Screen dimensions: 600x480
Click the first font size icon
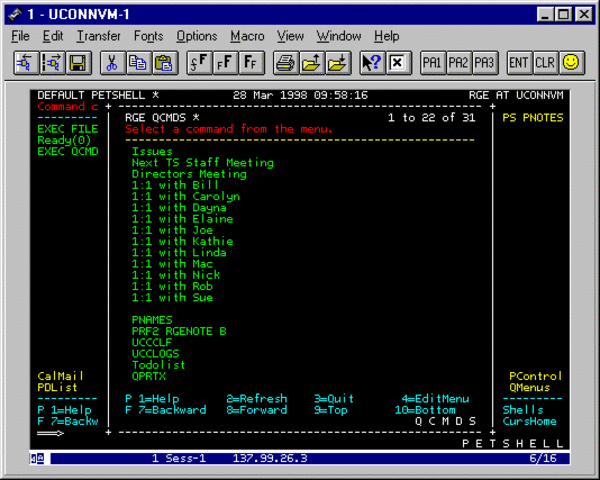click(x=199, y=63)
